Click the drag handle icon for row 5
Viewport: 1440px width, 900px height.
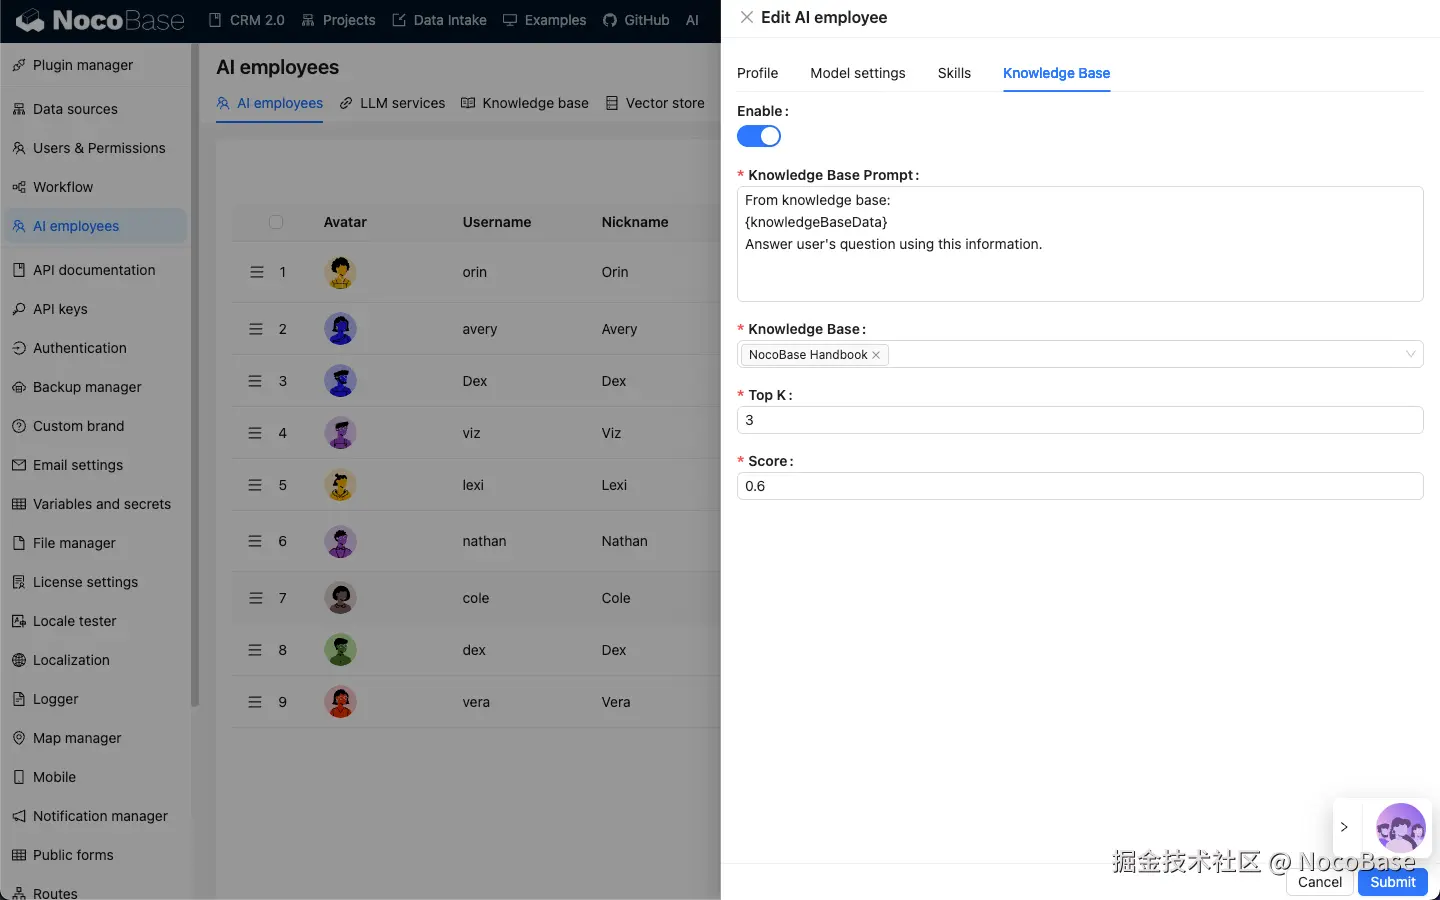point(256,485)
